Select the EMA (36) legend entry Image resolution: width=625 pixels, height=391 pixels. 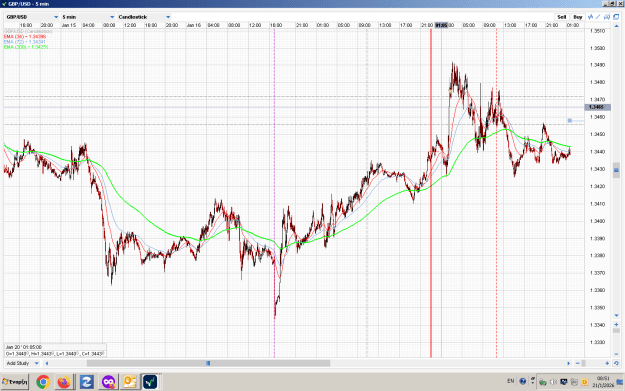tap(25, 36)
